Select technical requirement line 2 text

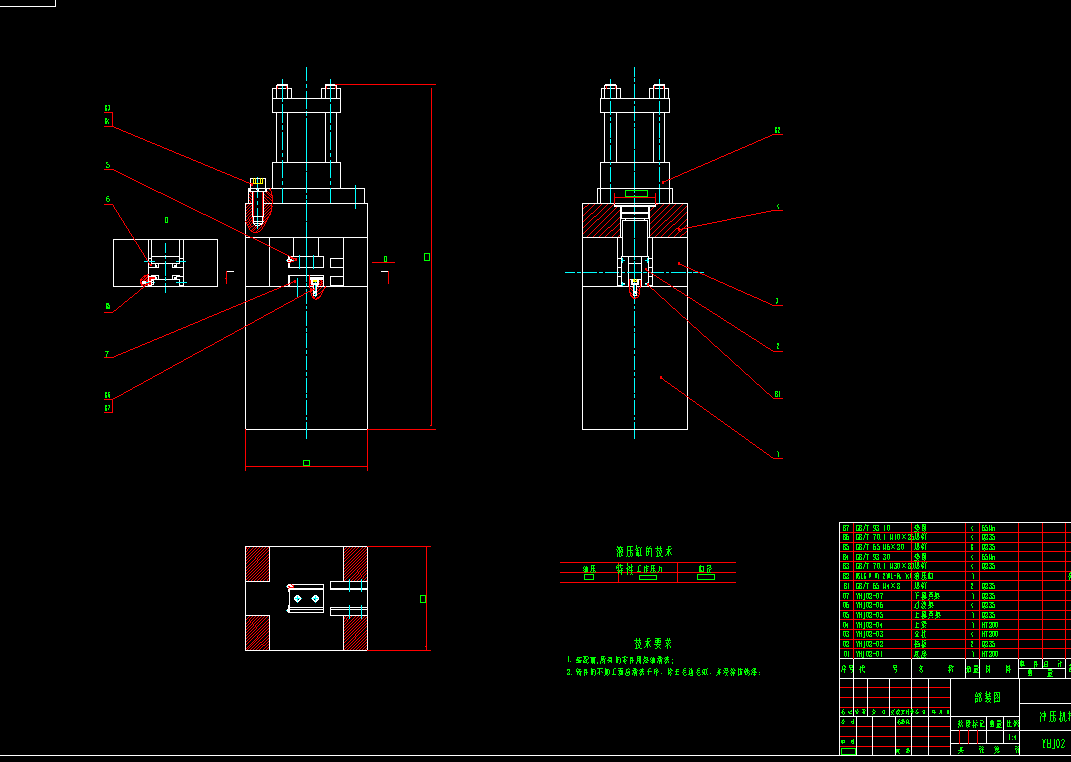(x=663, y=673)
